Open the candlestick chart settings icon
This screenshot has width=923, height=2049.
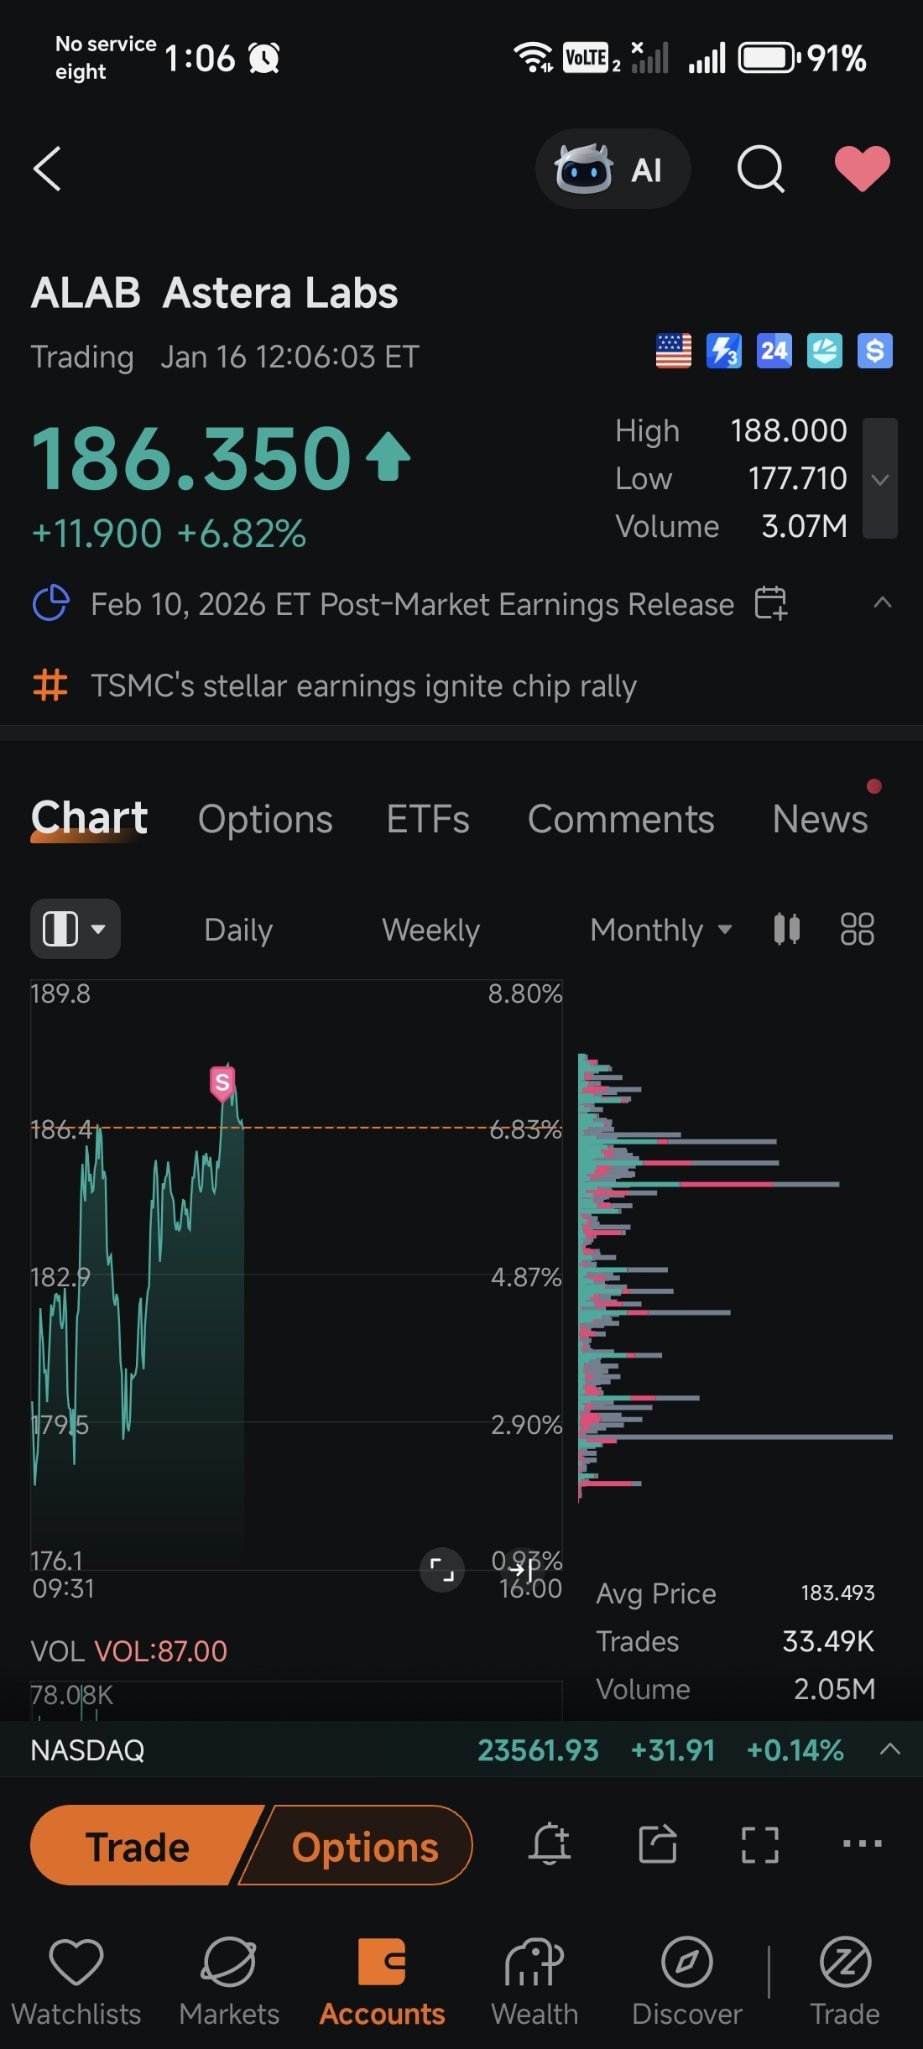tap(787, 929)
